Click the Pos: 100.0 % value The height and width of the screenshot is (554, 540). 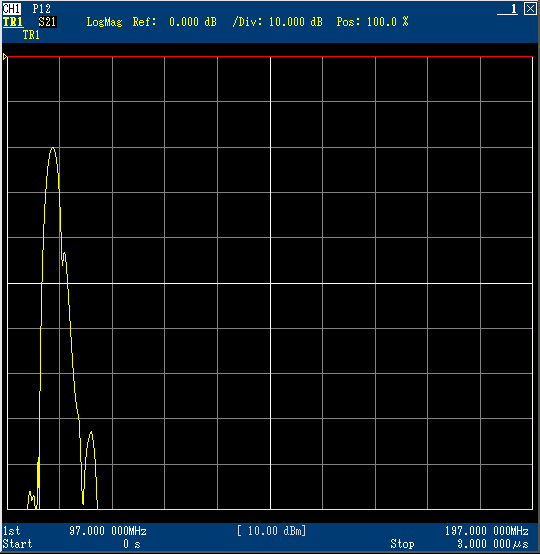pyautogui.click(x=372, y=22)
